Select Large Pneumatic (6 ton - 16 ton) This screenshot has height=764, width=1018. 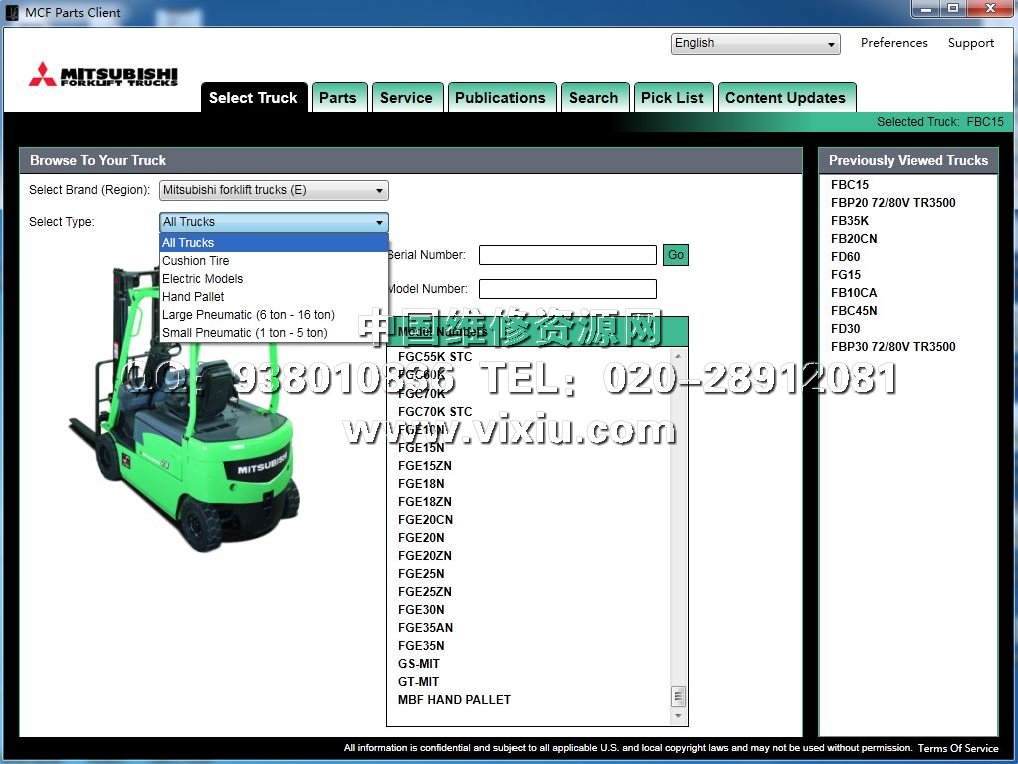pyautogui.click(x=248, y=315)
